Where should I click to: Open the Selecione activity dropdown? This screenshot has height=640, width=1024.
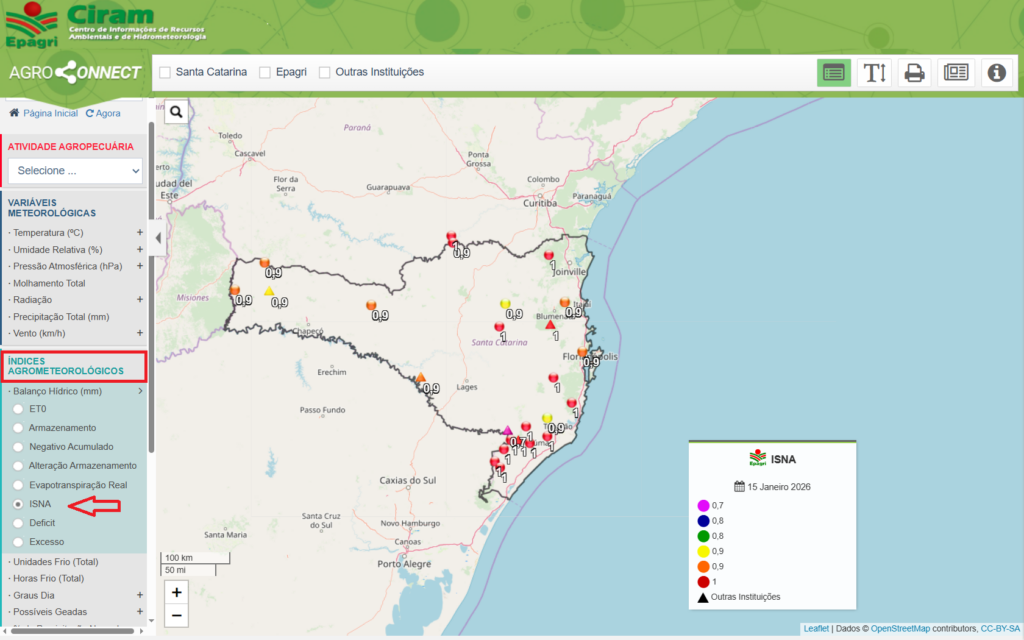[75, 171]
